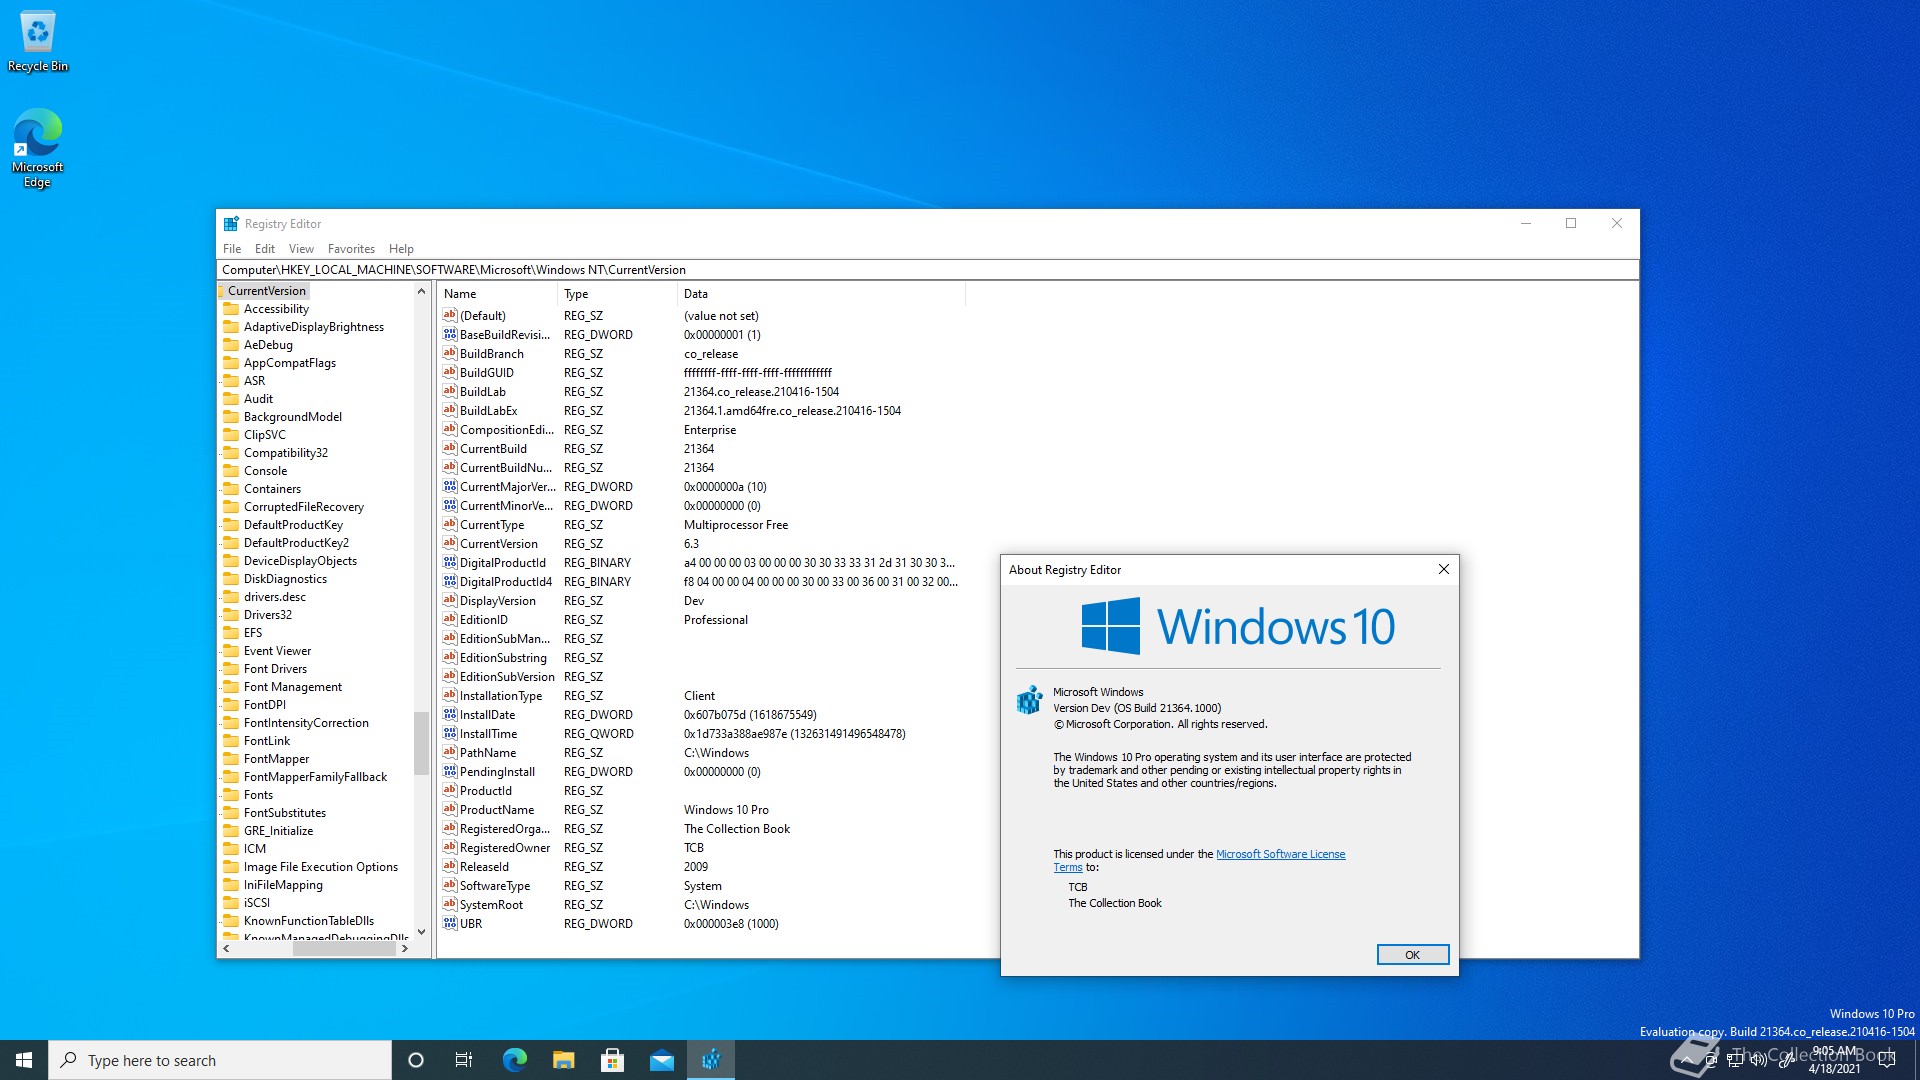Image resolution: width=1920 pixels, height=1080 pixels.
Task: Click the Registry Editor icon in About dialog
Action: coord(1029,700)
